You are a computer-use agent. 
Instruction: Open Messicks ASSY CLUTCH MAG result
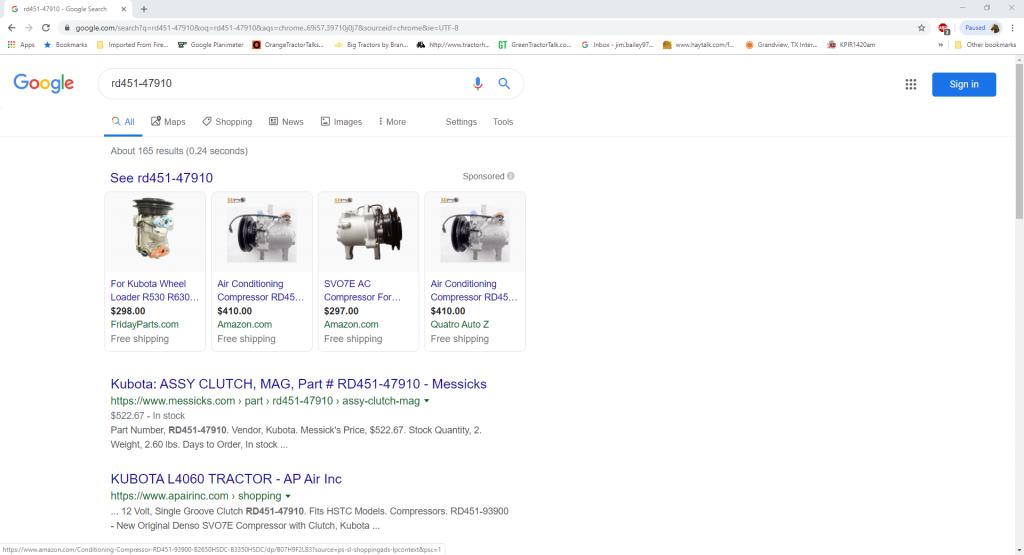tap(298, 384)
